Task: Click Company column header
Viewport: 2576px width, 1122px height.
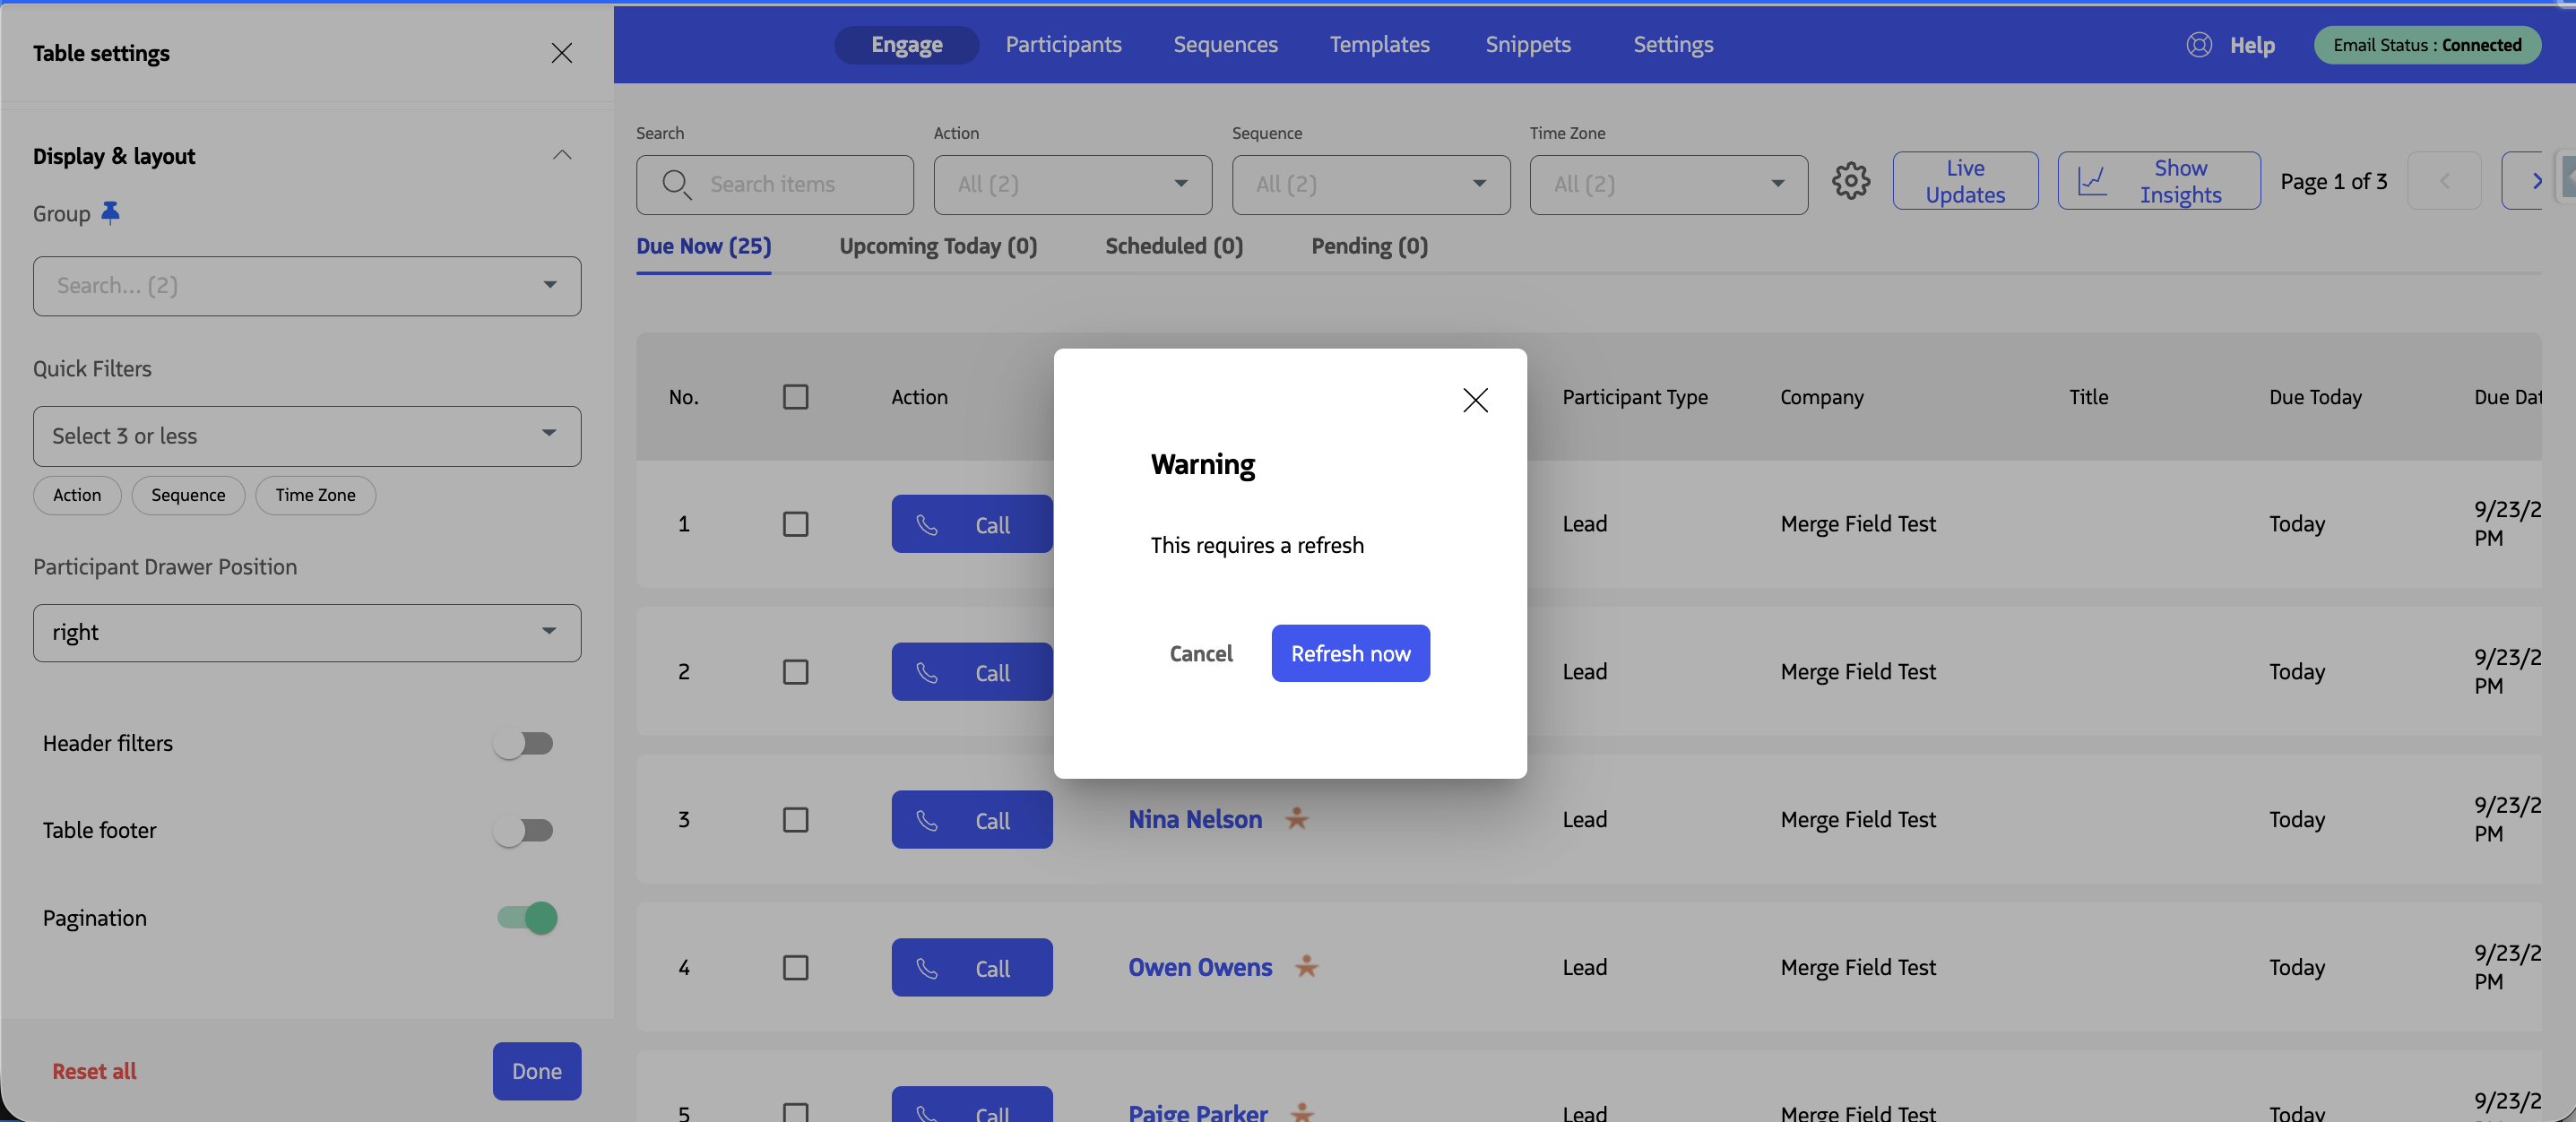Action: (1822, 397)
